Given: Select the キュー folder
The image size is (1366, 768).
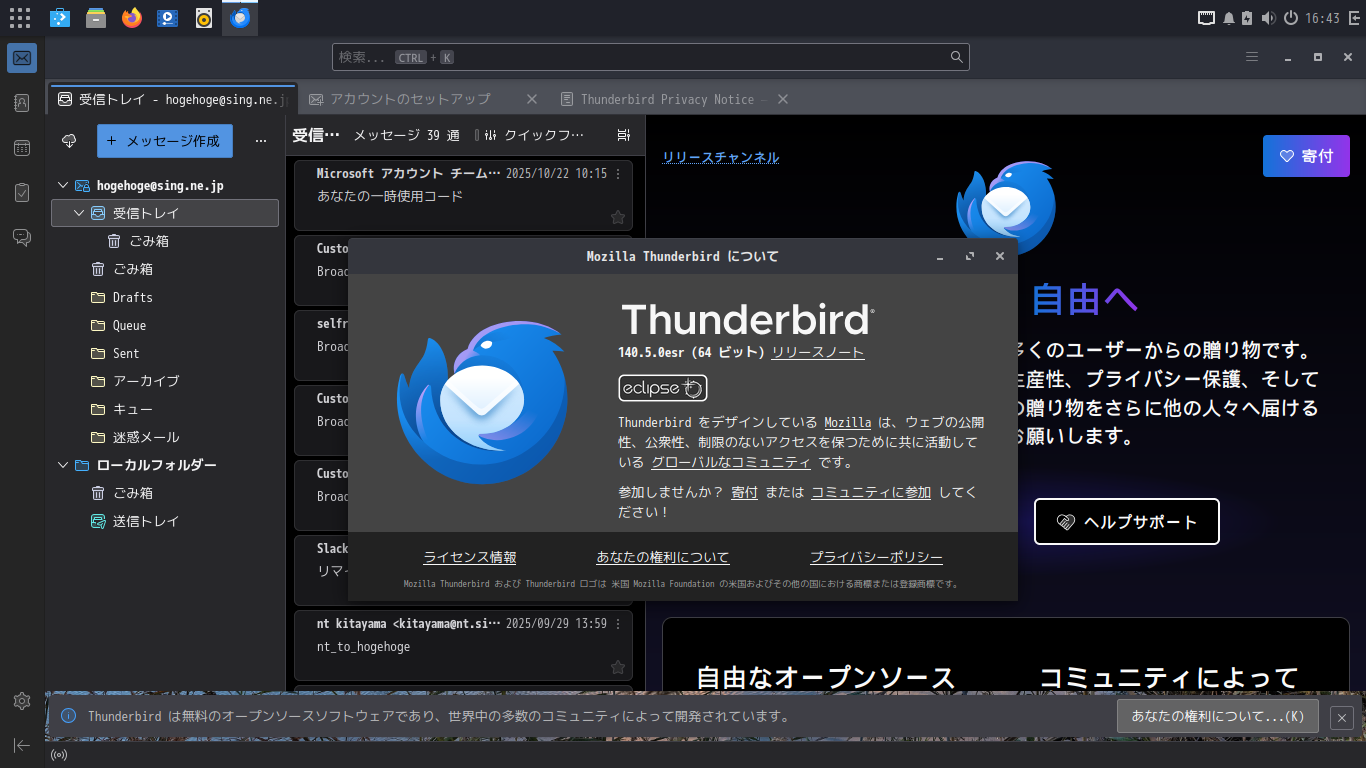Looking at the screenshot, I should pyautogui.click(x=165, y=409).
